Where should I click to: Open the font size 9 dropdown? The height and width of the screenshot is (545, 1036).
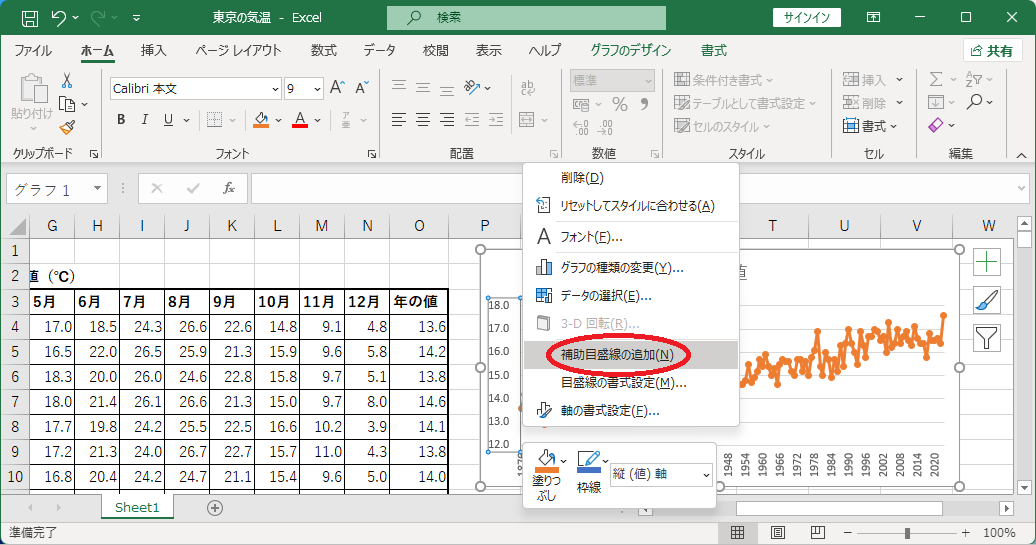pyautogui.click(x=318, y=89)
